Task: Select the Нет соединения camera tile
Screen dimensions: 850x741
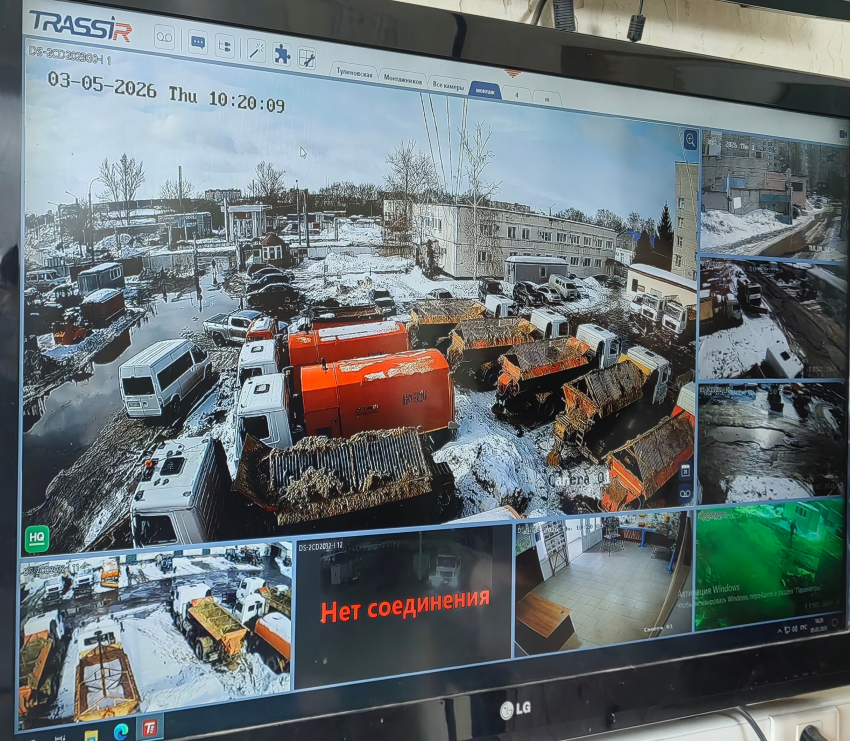Action: (x=404, y=604)
